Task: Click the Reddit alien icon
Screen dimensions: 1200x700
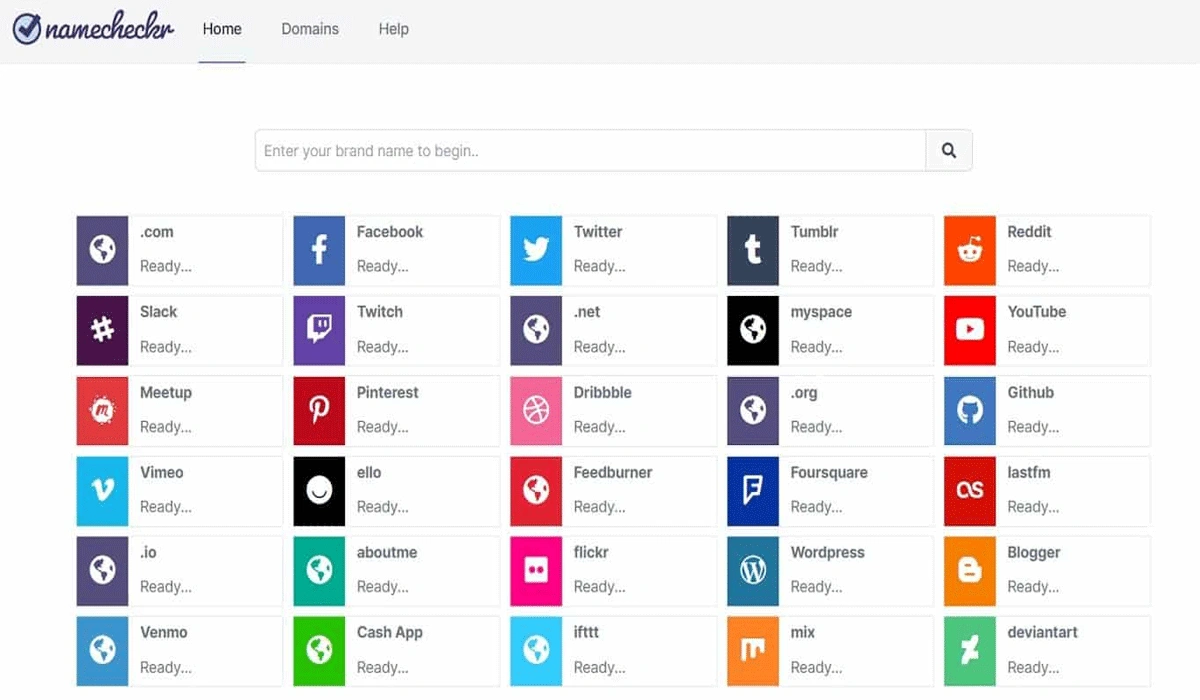Action: (968, 250)
